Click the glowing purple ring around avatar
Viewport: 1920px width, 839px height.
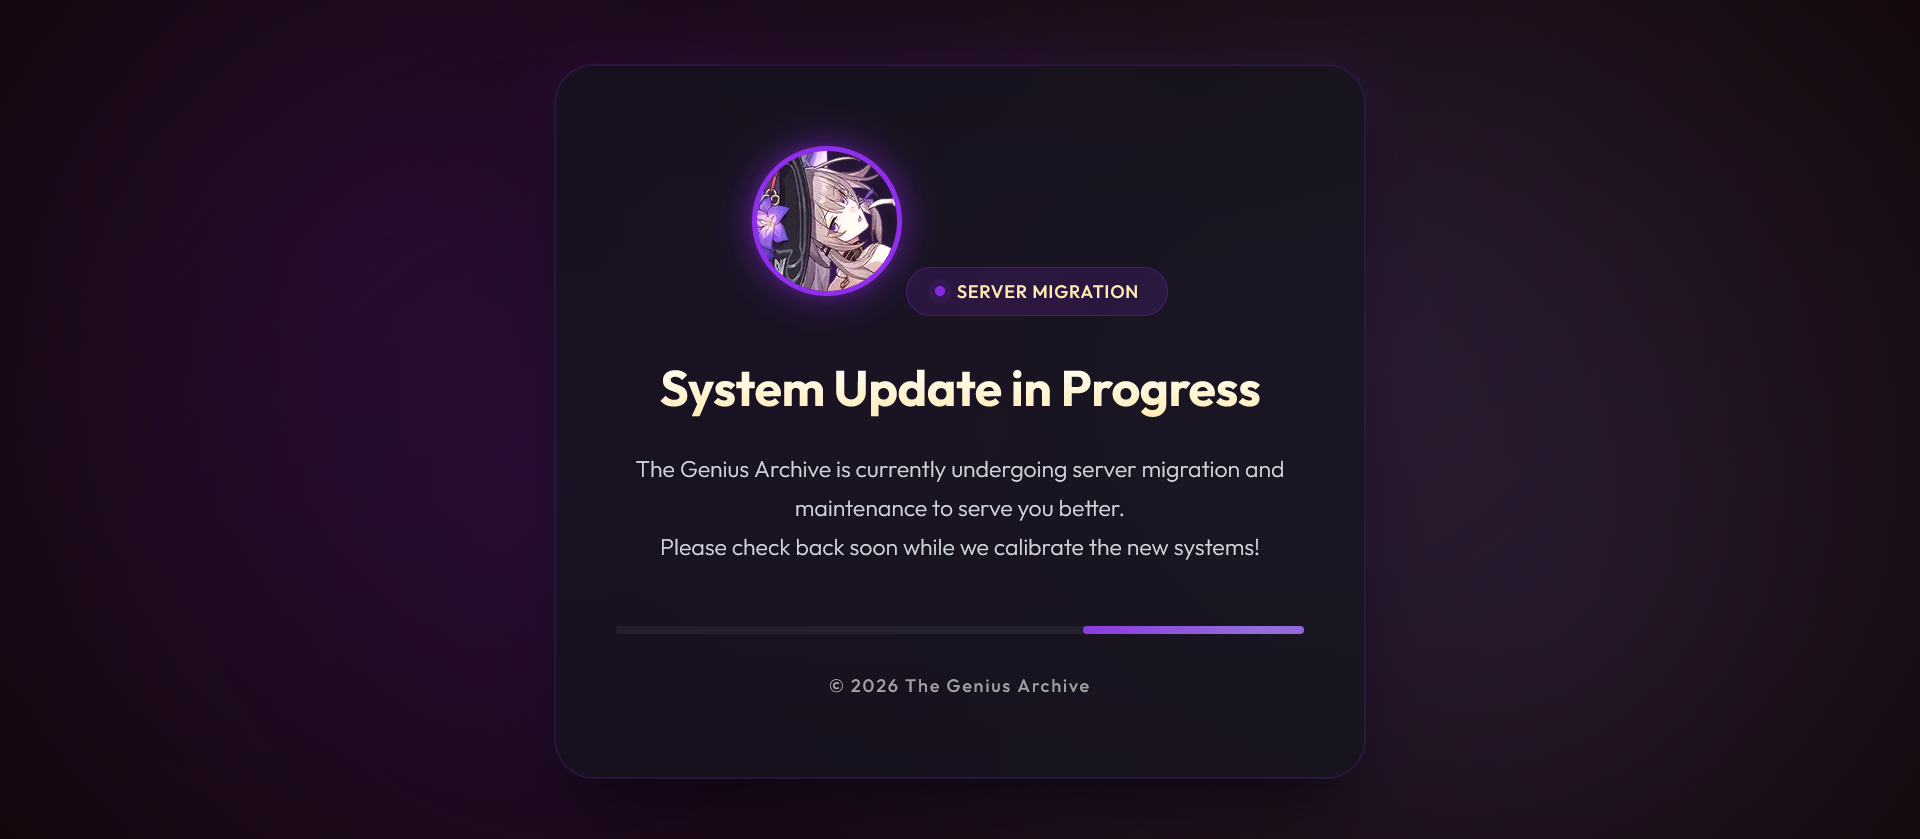click(827, 148)
